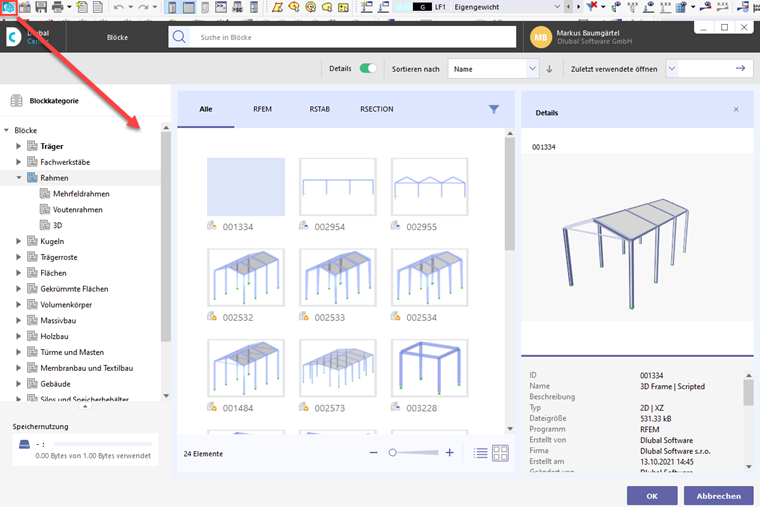The image size is (760, 507).
Task: Go to previous load case arrow
Action: (569, 7)
